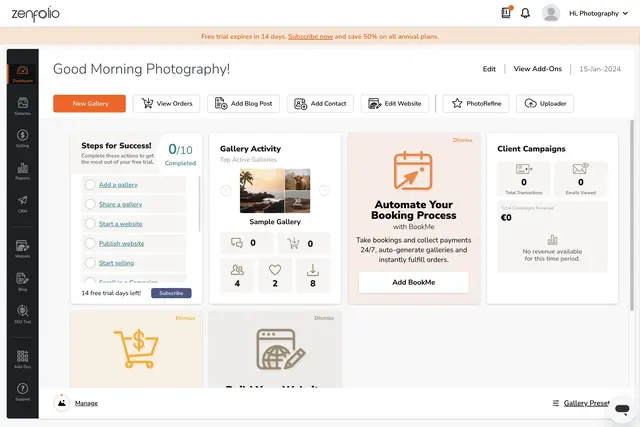Viewport: 640px width, 427px height.
Task: Open Website in the sidebar
Action: (x=22, y=249)
